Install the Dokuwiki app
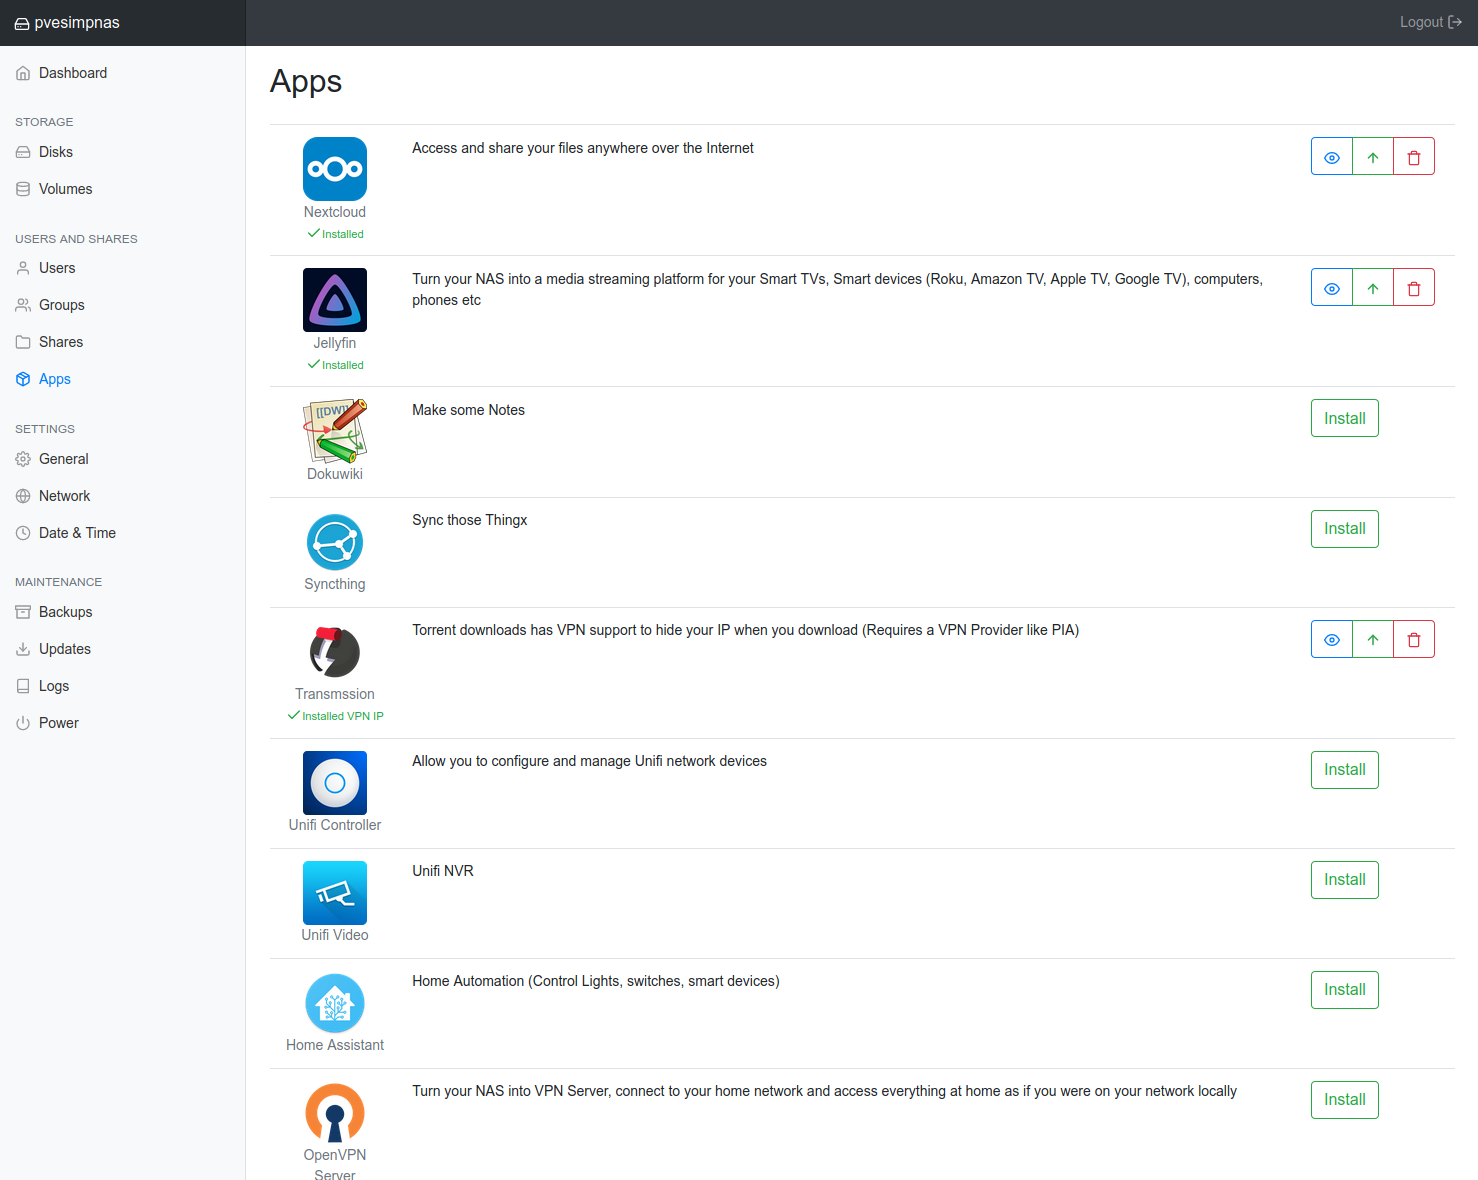 click(1344, 418)
